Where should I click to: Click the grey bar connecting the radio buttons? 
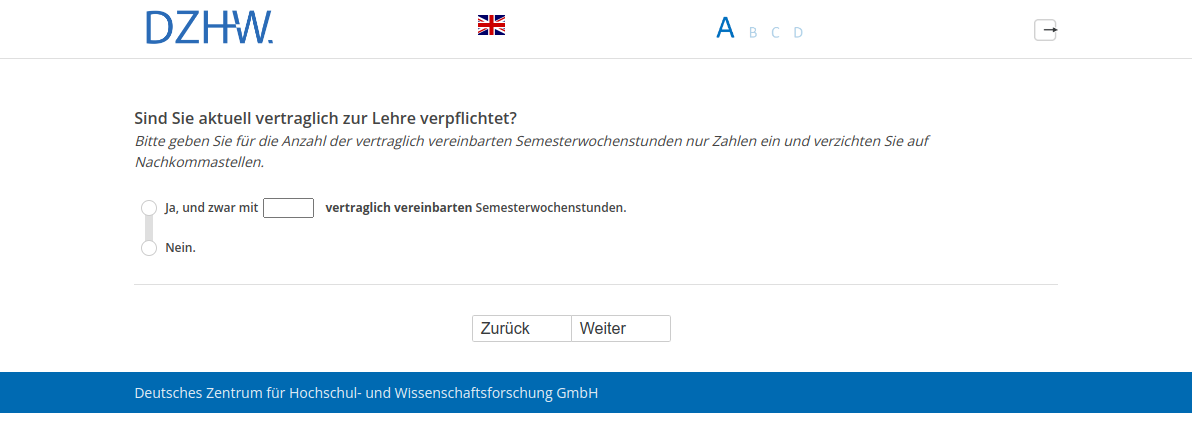[x=149, y=228]
